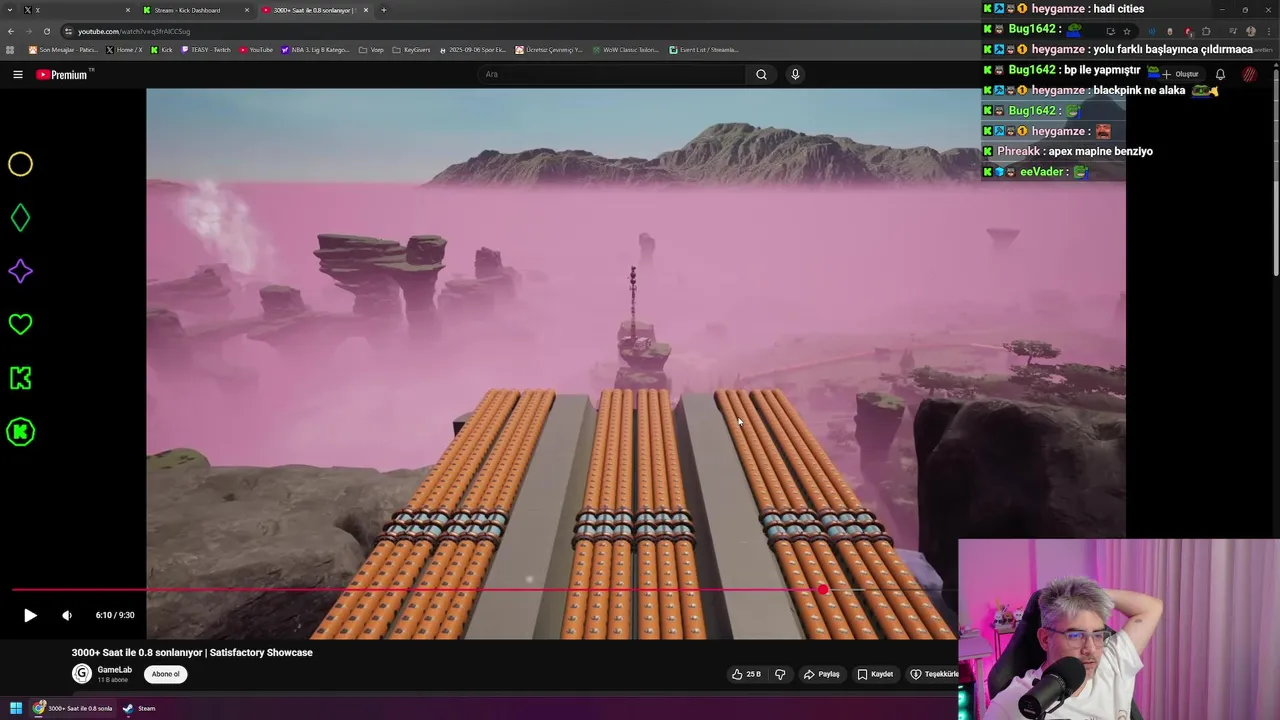
Task: Expand the Vorp bookmarks folder
Action: pyautogui.click(x=372, y=49)
